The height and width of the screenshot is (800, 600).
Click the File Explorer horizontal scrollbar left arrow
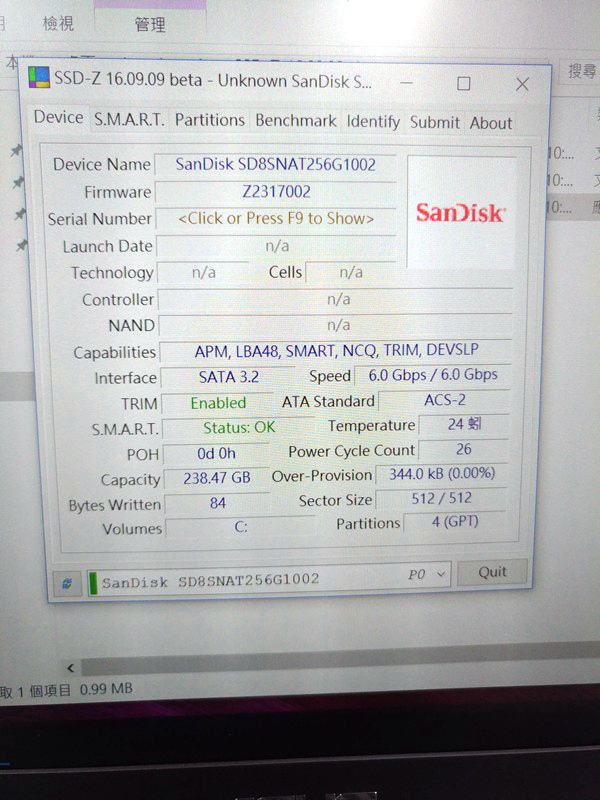point(70,667)
